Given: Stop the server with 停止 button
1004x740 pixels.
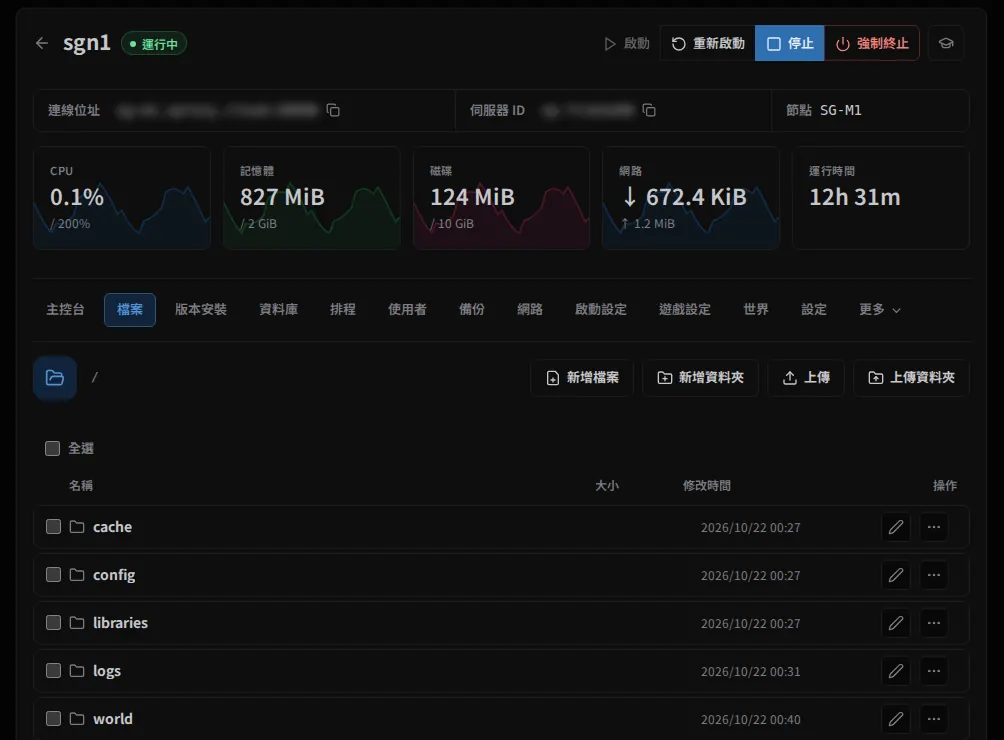Looking at the screenshot, I should point(789,44).
